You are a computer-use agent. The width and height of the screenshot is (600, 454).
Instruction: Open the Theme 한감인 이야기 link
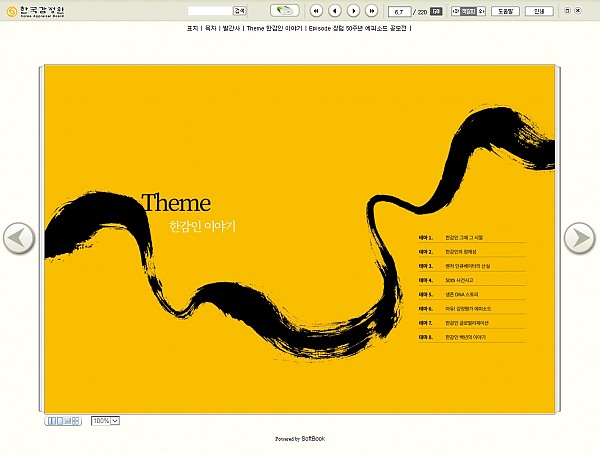click(x=274, y=28)
